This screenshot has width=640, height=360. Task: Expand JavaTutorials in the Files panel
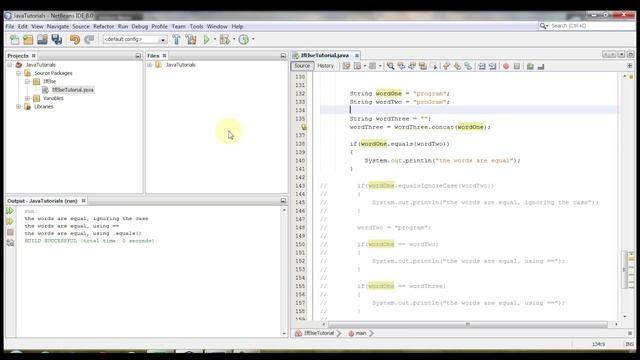coord(150,65)
